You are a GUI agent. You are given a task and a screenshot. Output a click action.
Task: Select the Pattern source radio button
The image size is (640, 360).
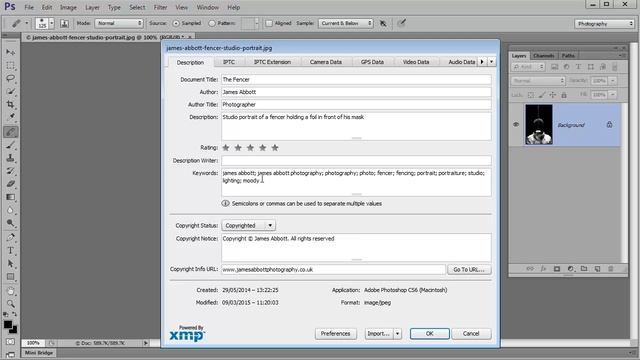click(x=212, y=24)
